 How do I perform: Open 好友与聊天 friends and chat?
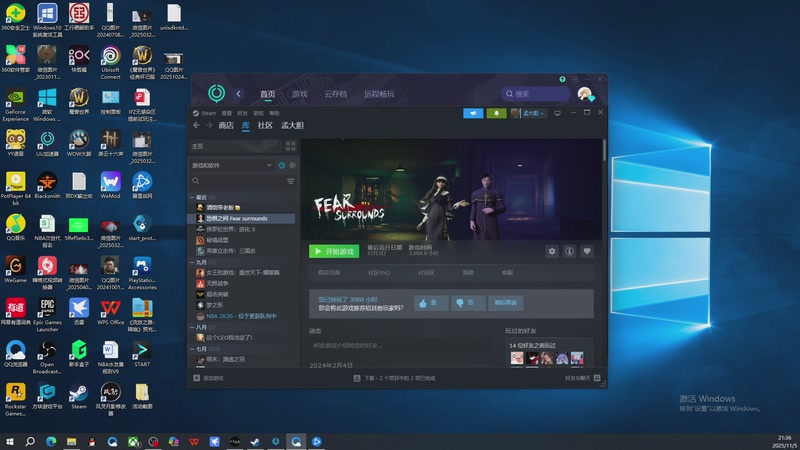click(x=582, y=378)
